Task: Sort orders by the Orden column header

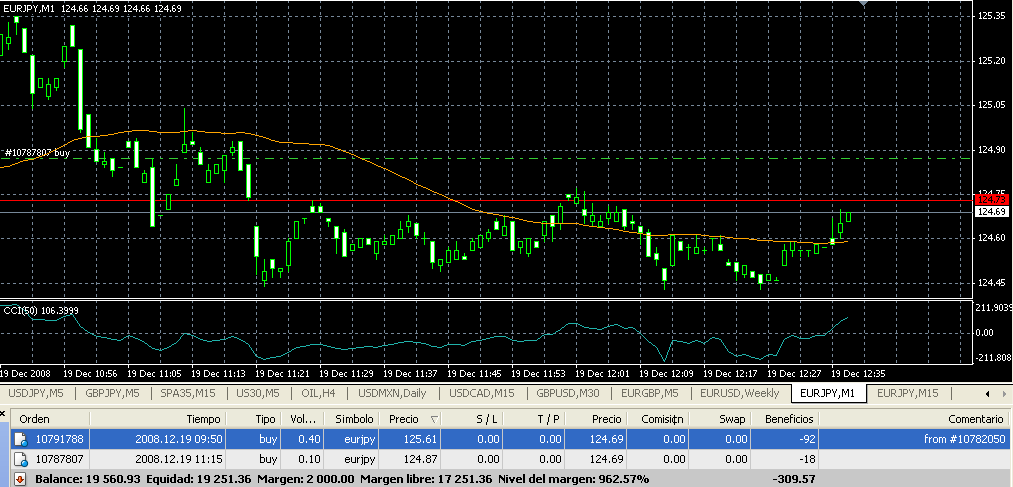Action: (x=50, y=419)
